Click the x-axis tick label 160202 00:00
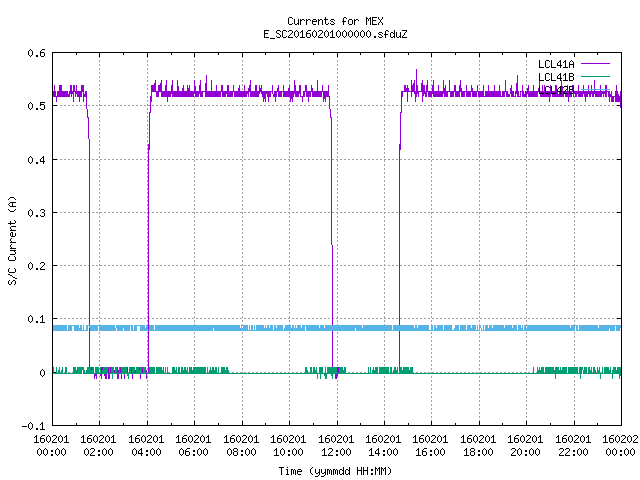Viewport: 640px width, 480px height. [x=620, y=446]
